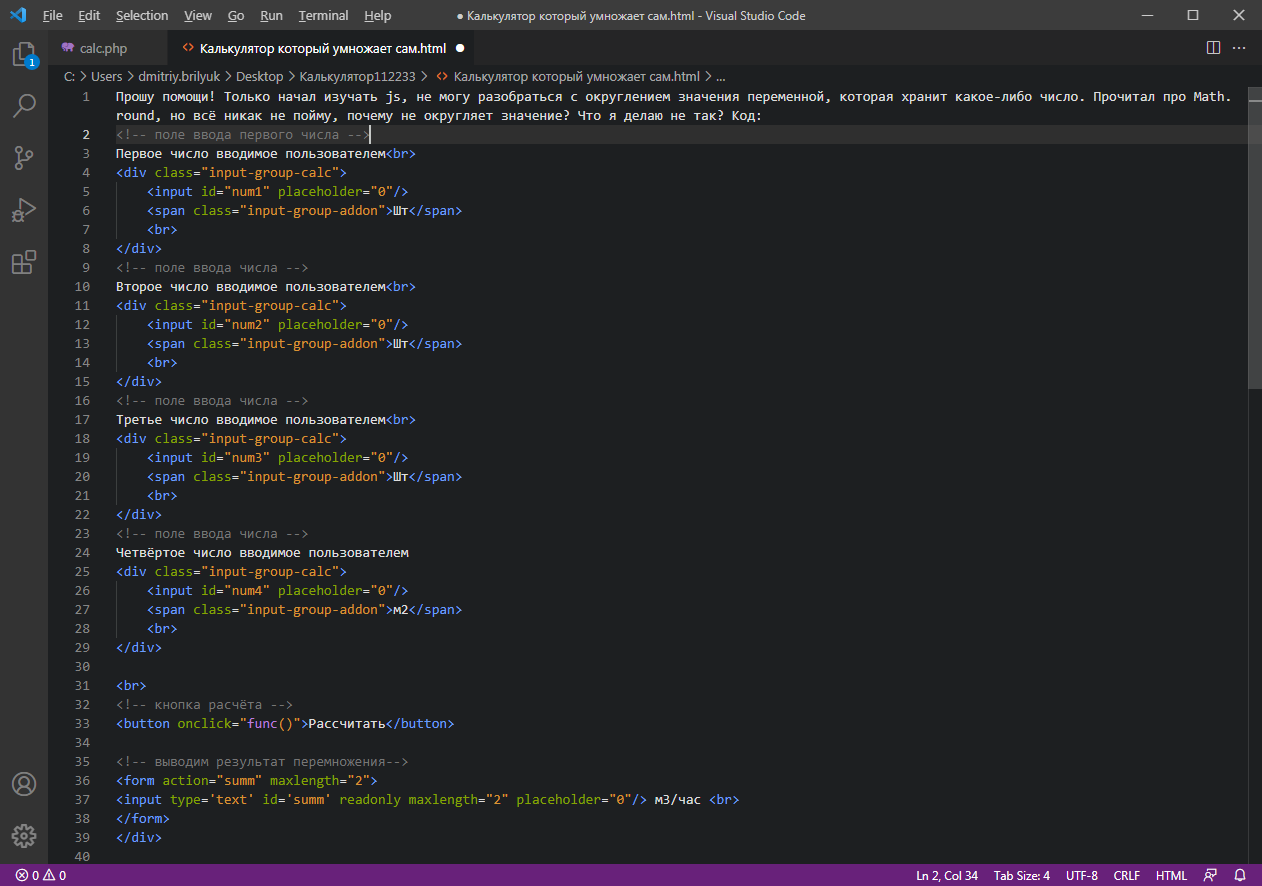The image size is (1262, 886).
Task: Open the Go menu
Action: point(236,16)
